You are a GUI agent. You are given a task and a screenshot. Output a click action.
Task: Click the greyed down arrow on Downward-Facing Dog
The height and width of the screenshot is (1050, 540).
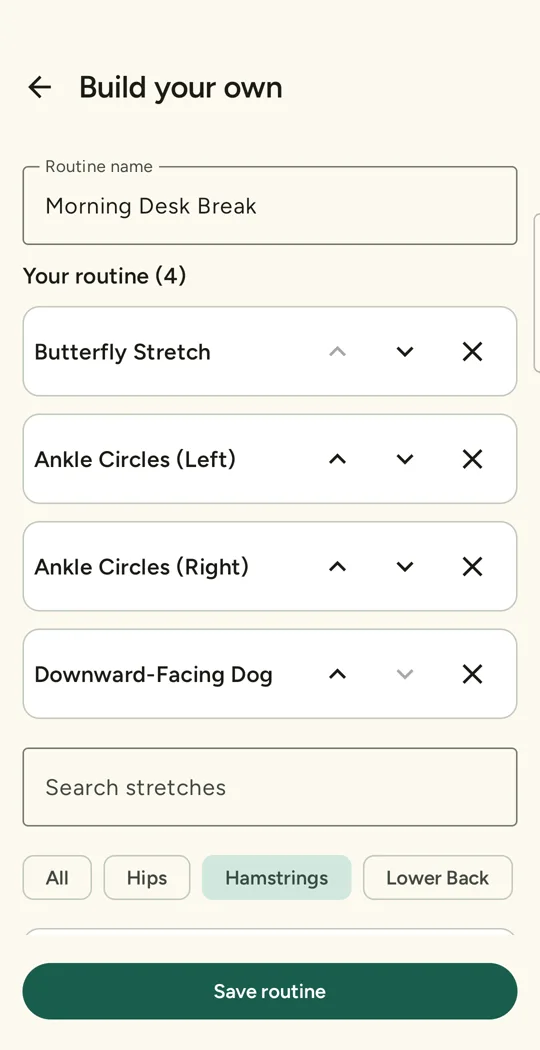point(405,674)
